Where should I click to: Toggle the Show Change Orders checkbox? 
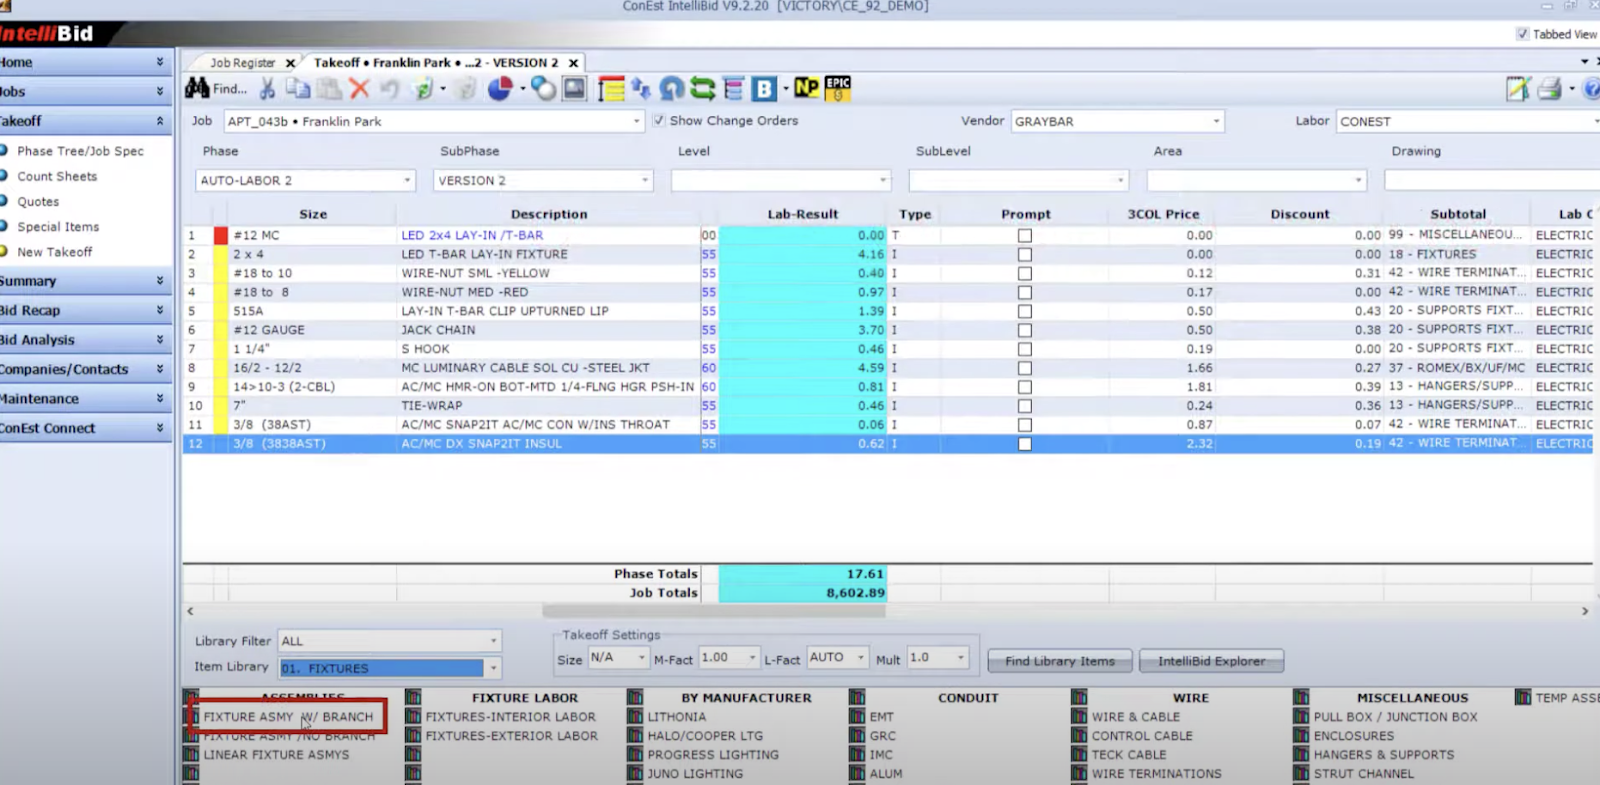pyautogui.click(x=659, y=121)
